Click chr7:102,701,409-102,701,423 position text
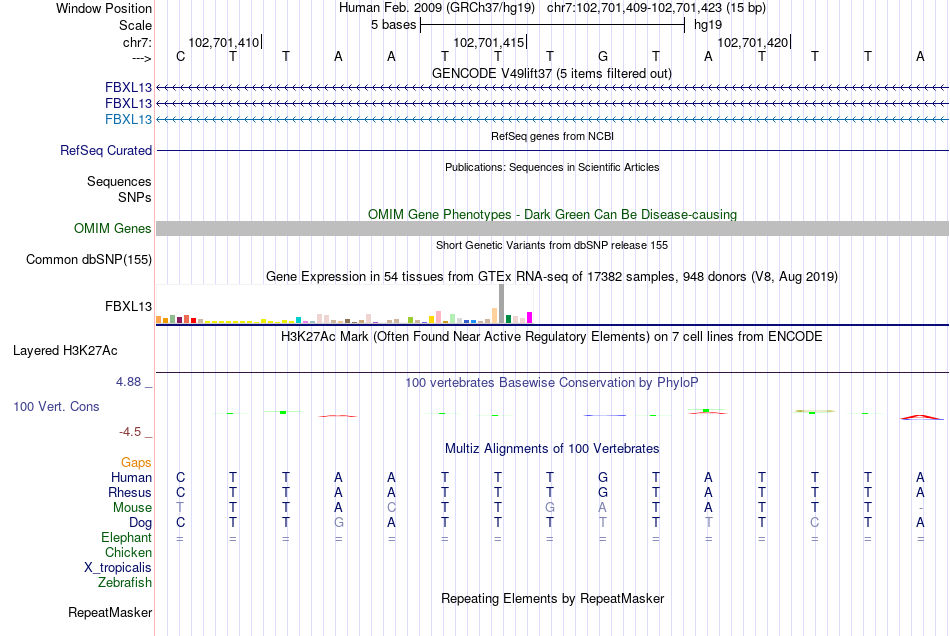Viewport: 950px width, 636px height. click(x=656, y=8)
